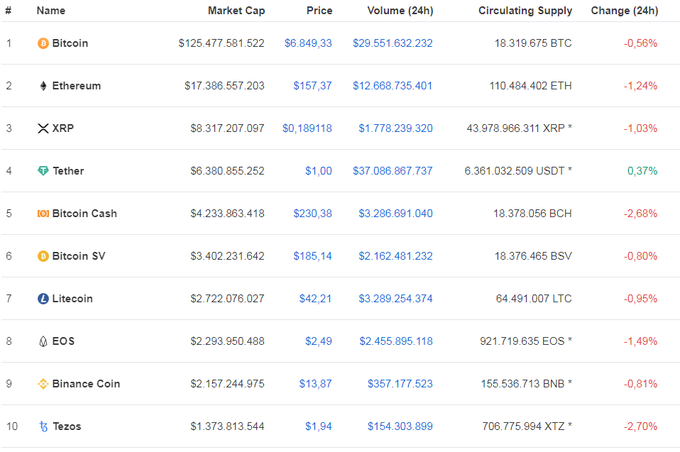Image resolution: width=680 pixels, height=452 pixels.
Task: Click Bitcoin Cash volume $3.286.691.040
Action: pos(396,213)
